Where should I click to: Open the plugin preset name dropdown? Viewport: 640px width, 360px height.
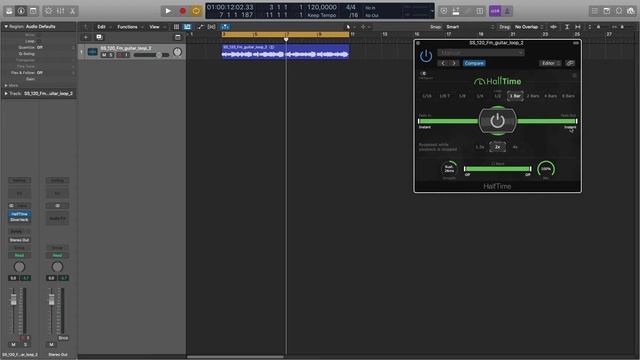pyautogui.click(x=481, y=53)
